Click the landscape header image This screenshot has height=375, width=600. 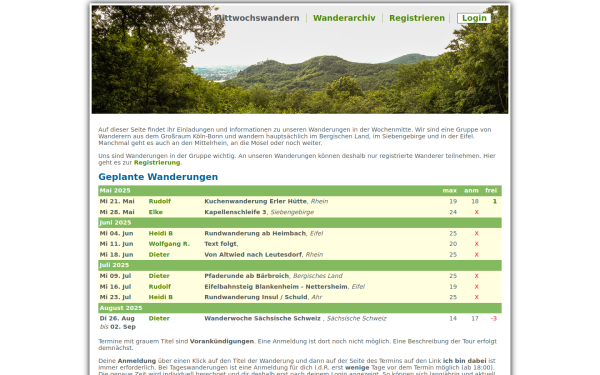(x=300, y=59)
